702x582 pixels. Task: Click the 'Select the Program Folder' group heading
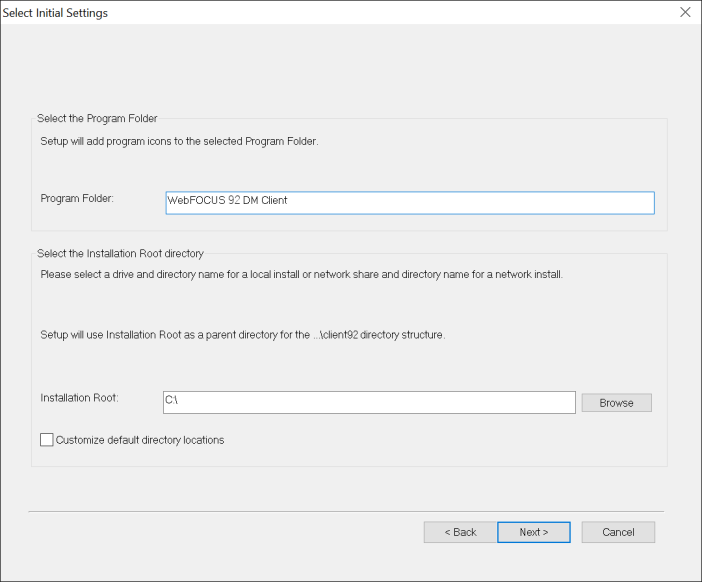[x=97, y=119]
